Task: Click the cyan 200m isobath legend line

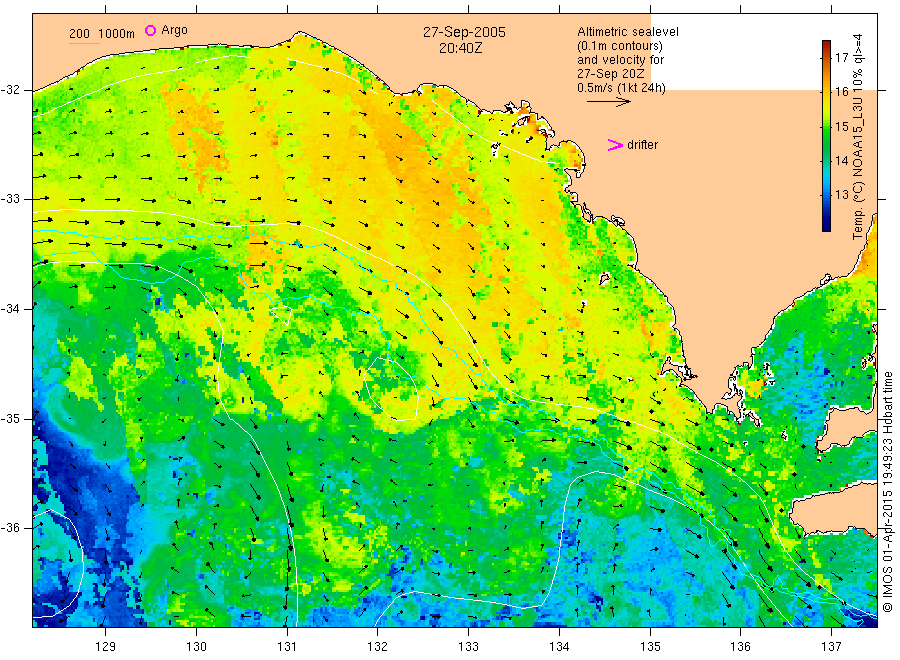Action: (x=84, y=43)
